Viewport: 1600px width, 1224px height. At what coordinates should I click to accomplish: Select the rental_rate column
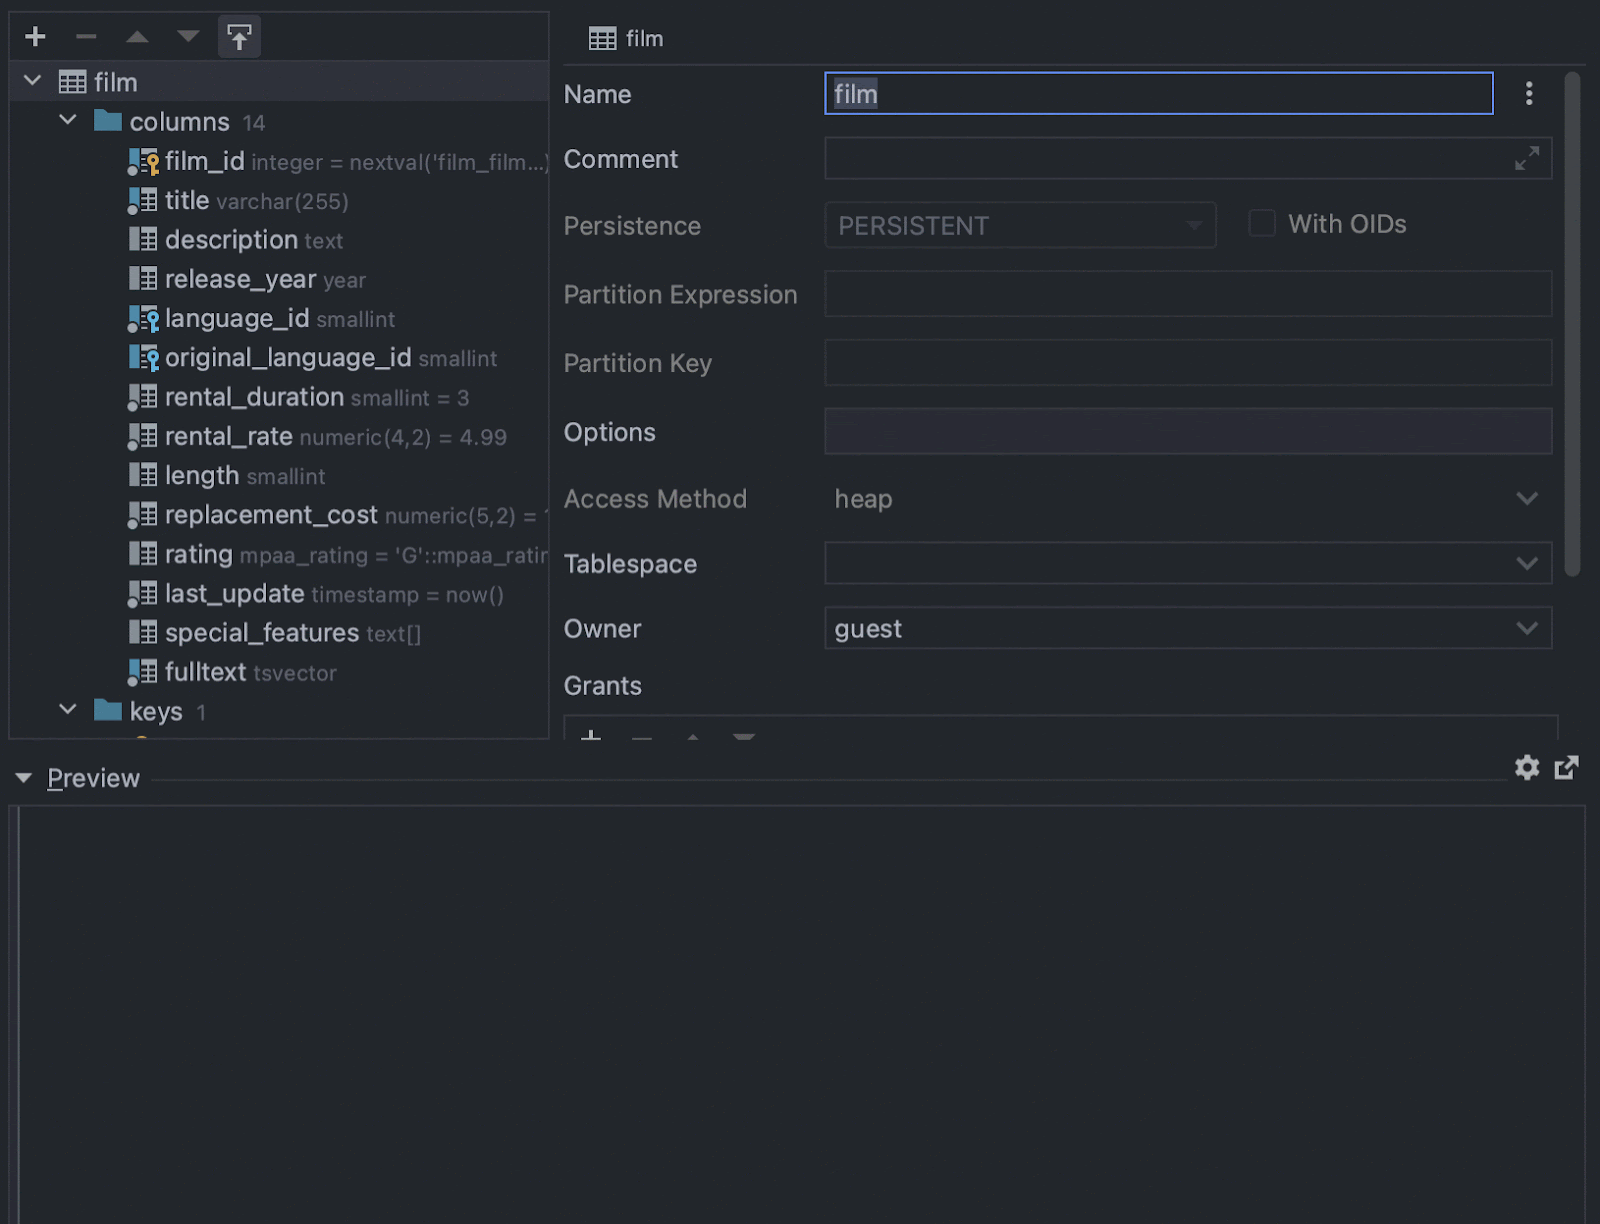(228, 437)
